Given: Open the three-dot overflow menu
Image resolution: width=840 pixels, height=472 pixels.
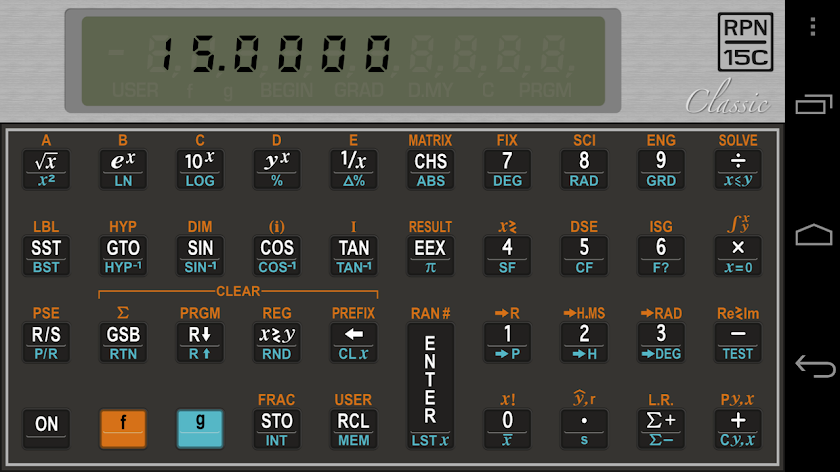Looking at the screenshot, I should coord(813,26).
